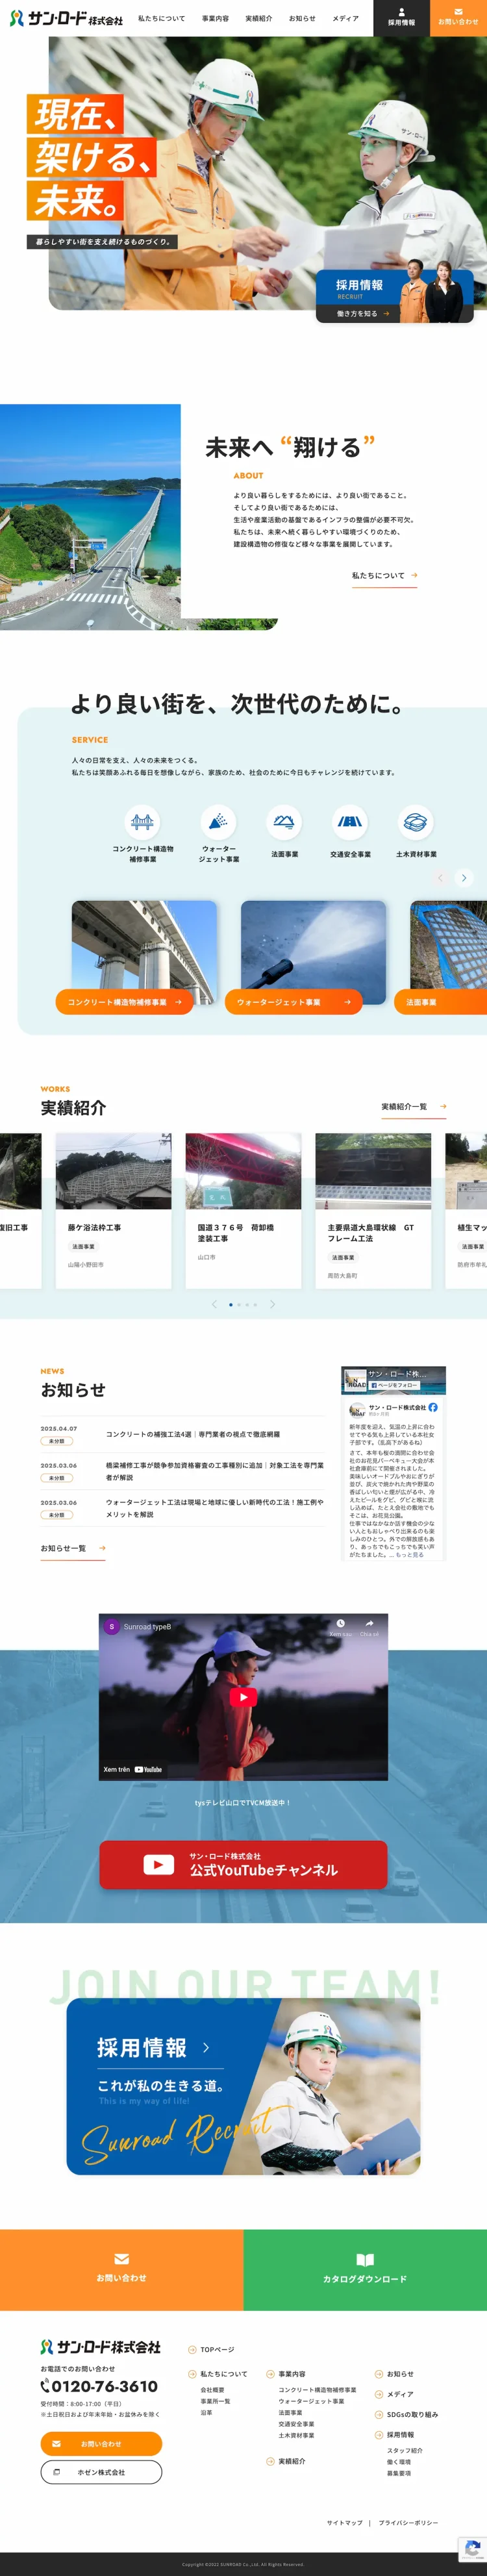Click the green カタログダウンロード book panel

click(x=365, y=2270)
